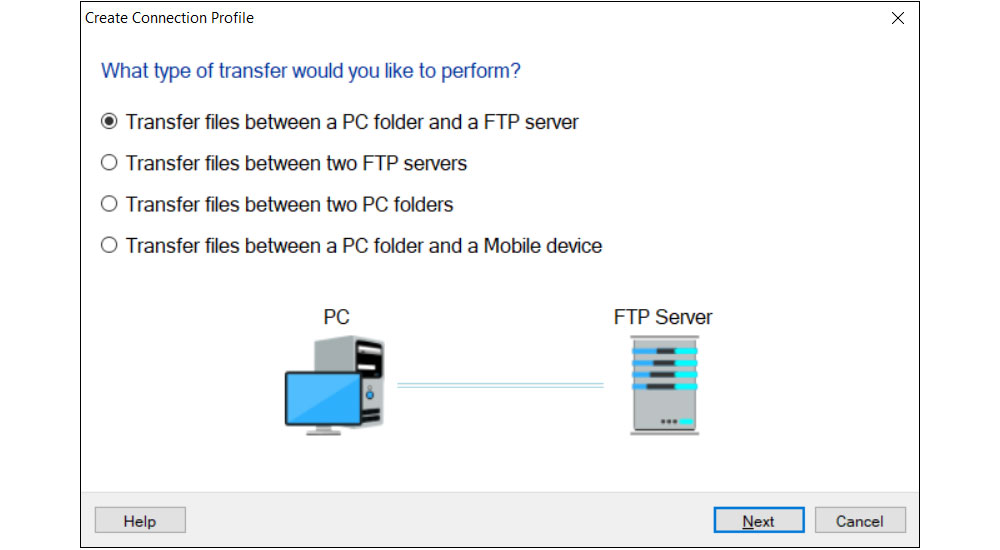
Task: Click the "FTP Server" label text
Action: (663, 318)
